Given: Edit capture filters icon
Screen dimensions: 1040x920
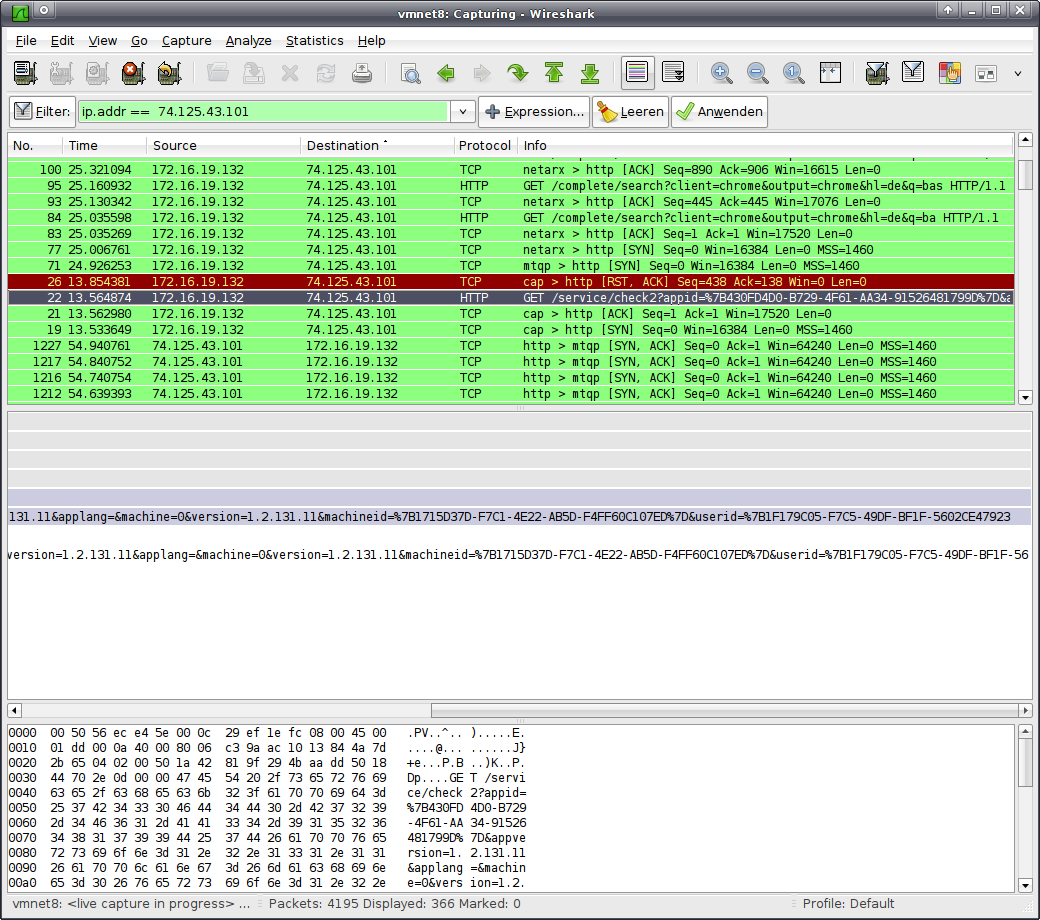Looking at the screenshot, I should coord(878,73).
